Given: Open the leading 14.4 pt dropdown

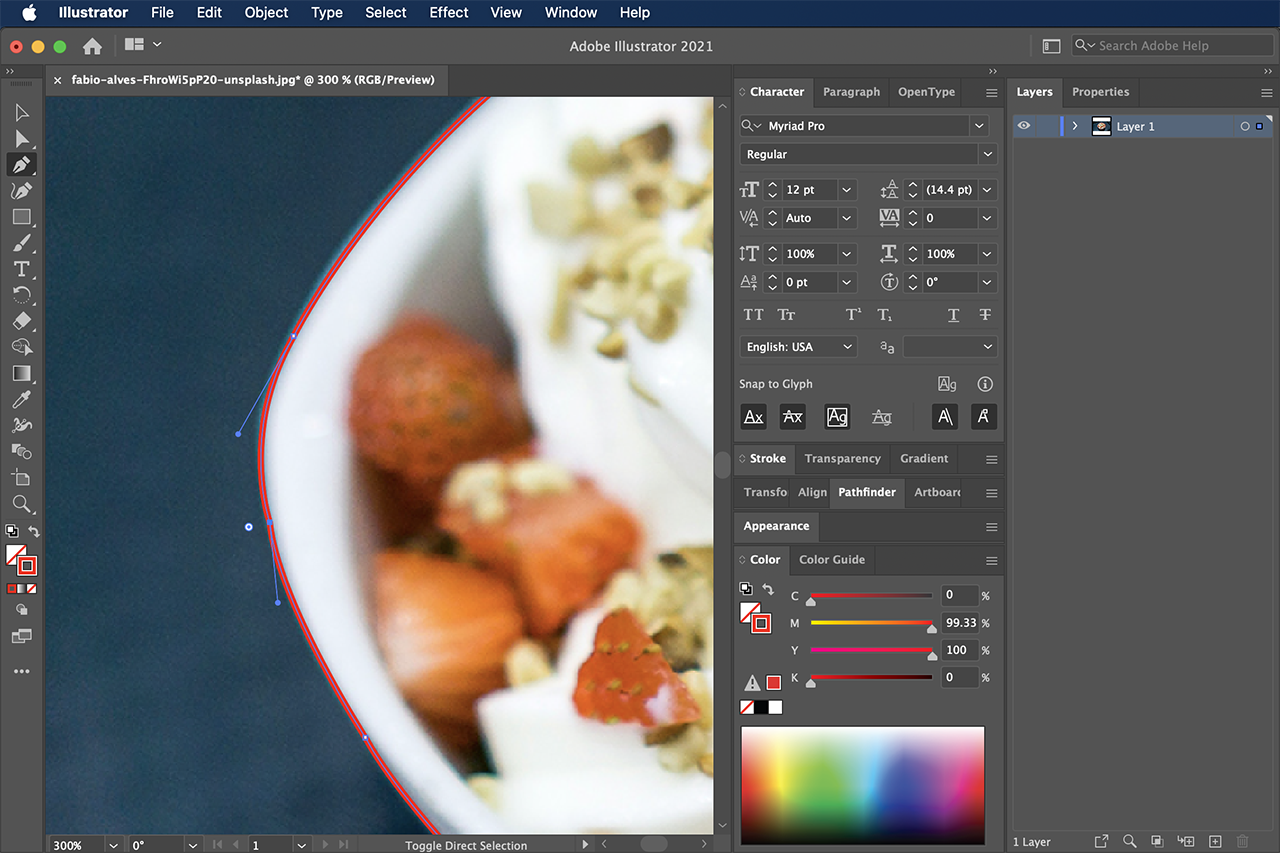Looking at the screenshot, I should pos(987,190).
